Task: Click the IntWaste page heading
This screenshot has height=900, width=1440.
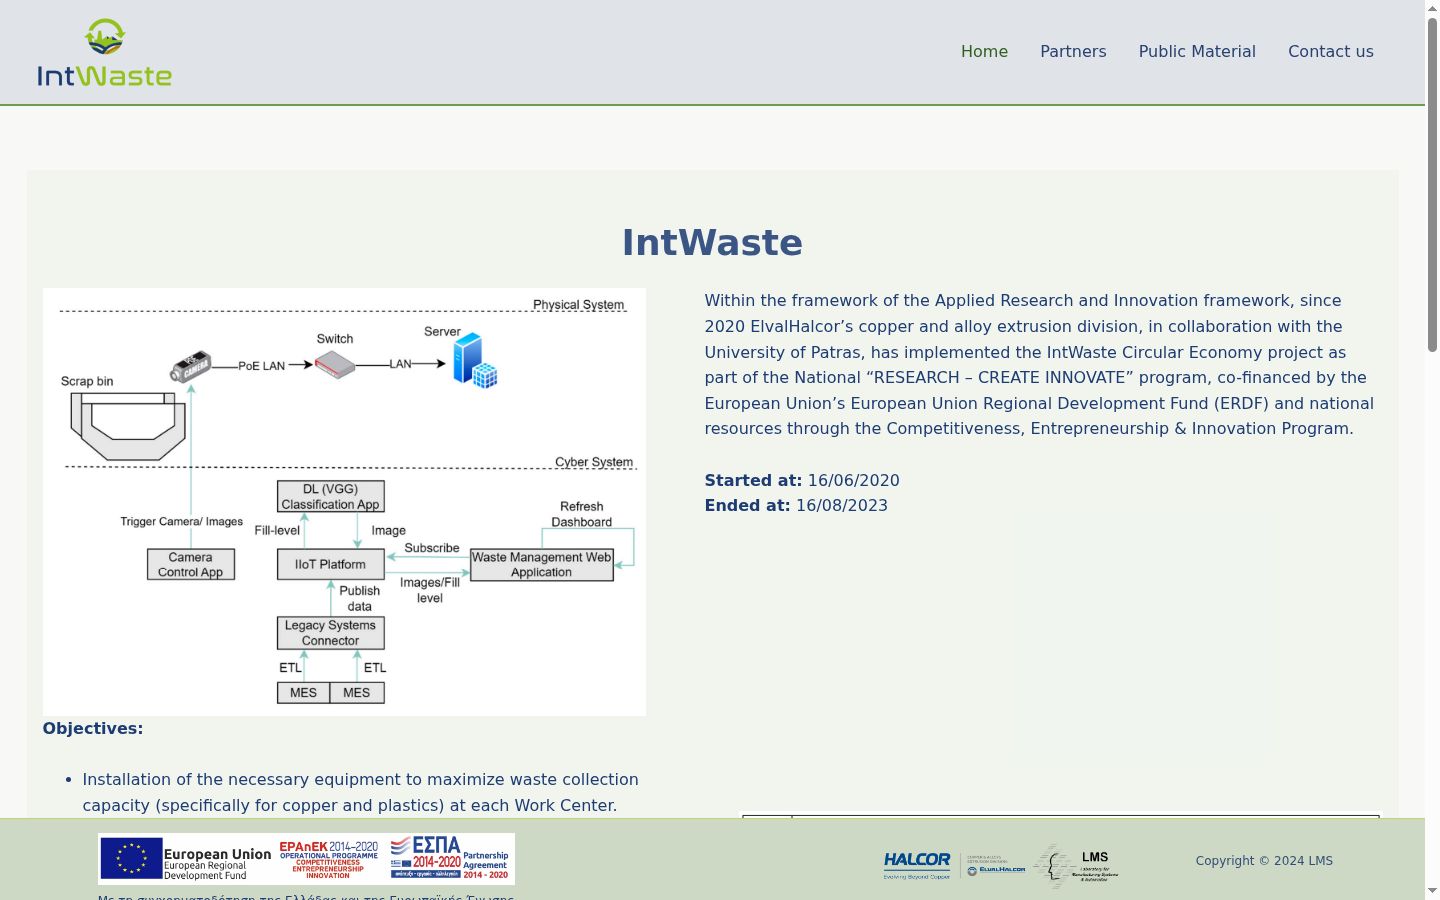Action: (712, 243)
